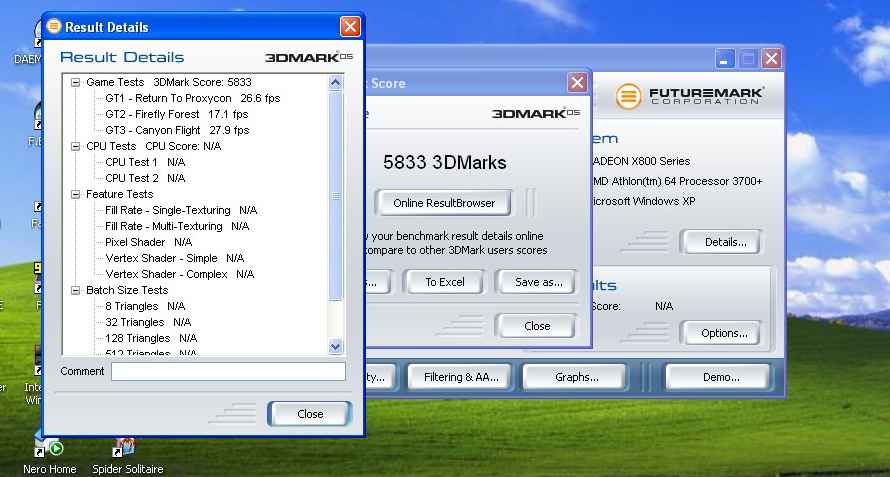Click Result Details title bar icon
Image resolution: width=890 pixels, height=477 pixels.
click(53, 26)
